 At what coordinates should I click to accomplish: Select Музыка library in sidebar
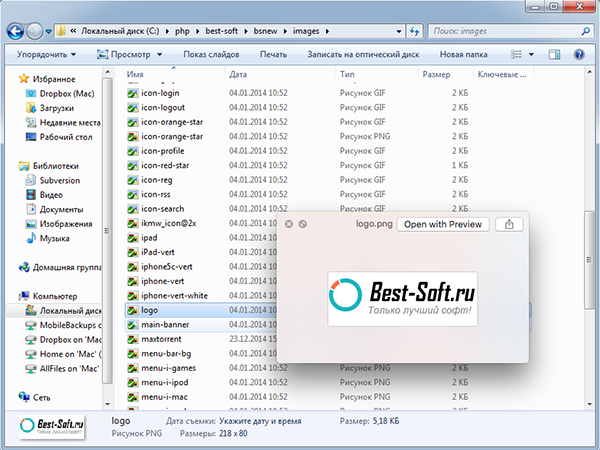coord(55,239)
